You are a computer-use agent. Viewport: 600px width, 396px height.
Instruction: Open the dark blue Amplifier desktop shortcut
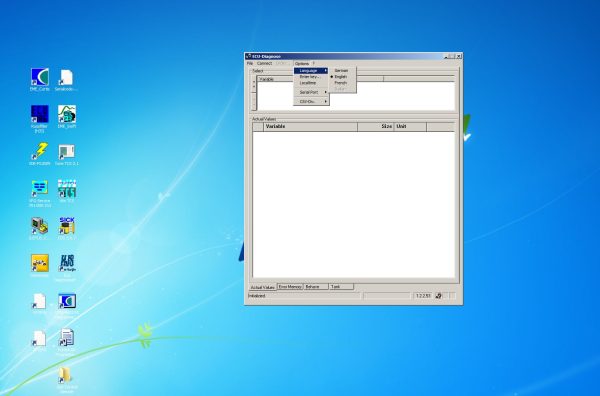point(40,119)
